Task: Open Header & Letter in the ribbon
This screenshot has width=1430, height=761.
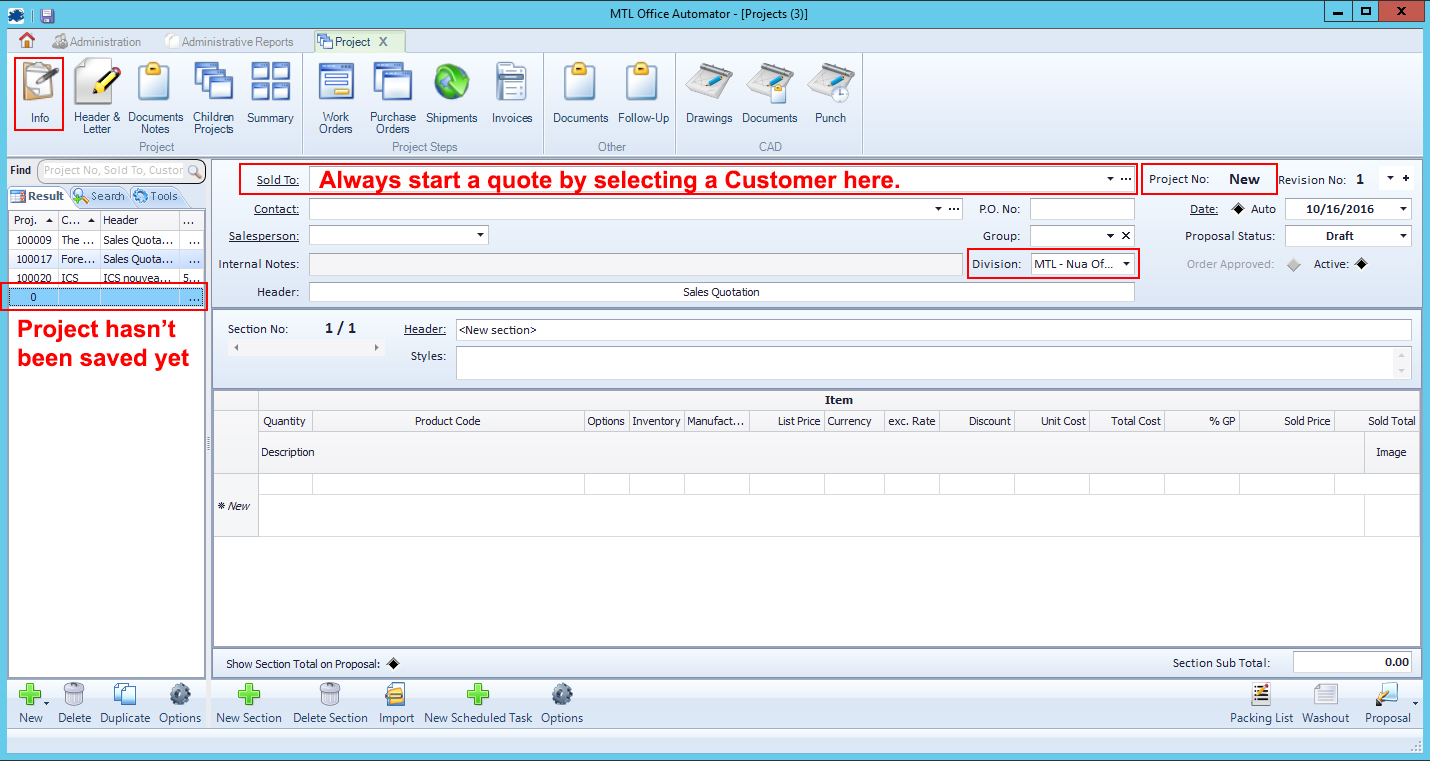Action: click(x=97, y=94)
